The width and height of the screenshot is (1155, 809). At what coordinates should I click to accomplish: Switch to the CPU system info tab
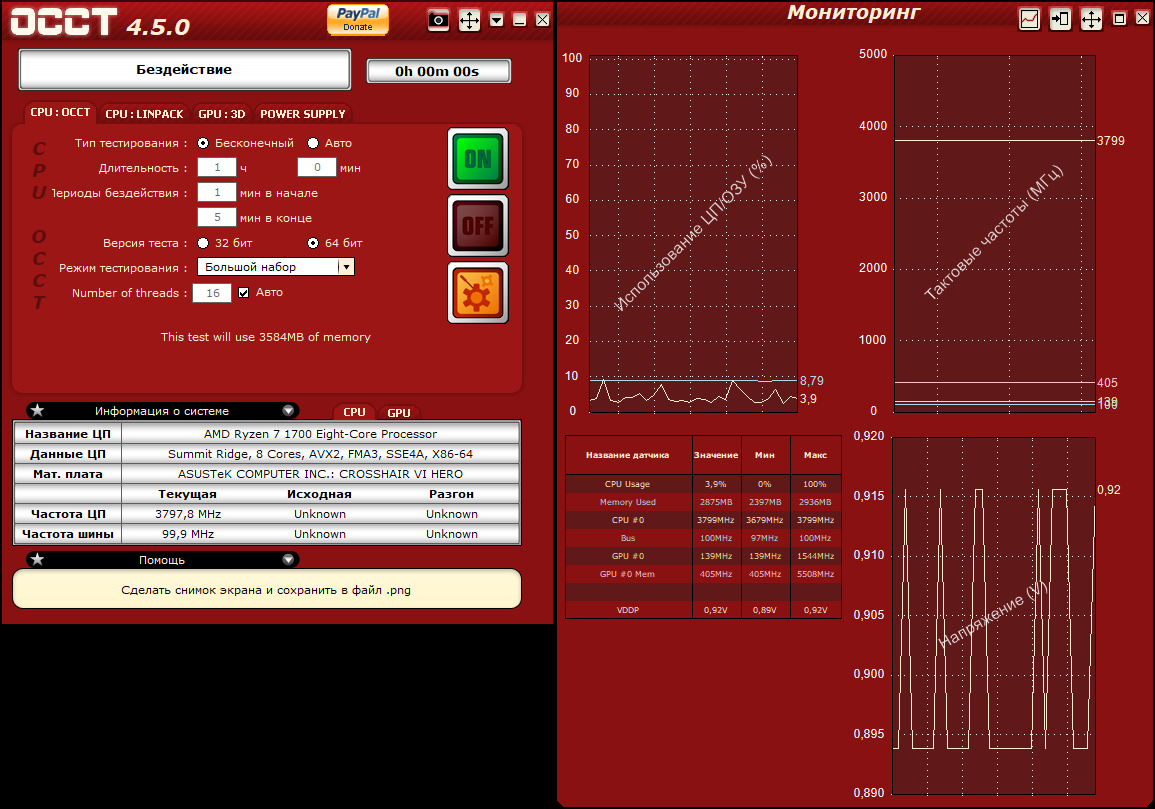coord(354,412)
